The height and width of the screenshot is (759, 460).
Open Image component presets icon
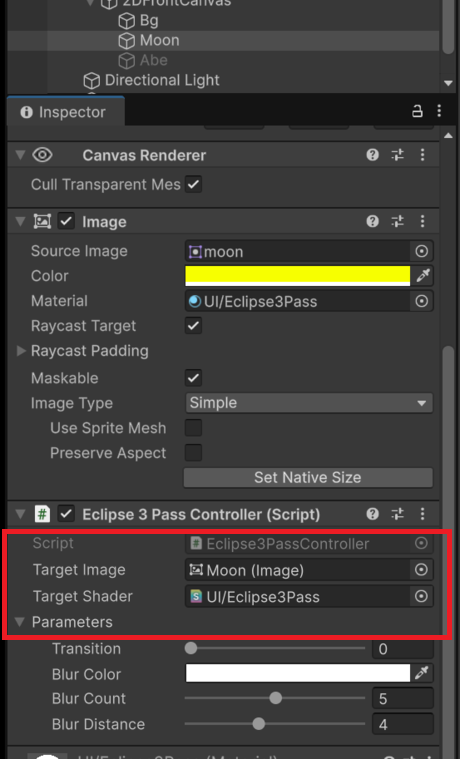398,221
